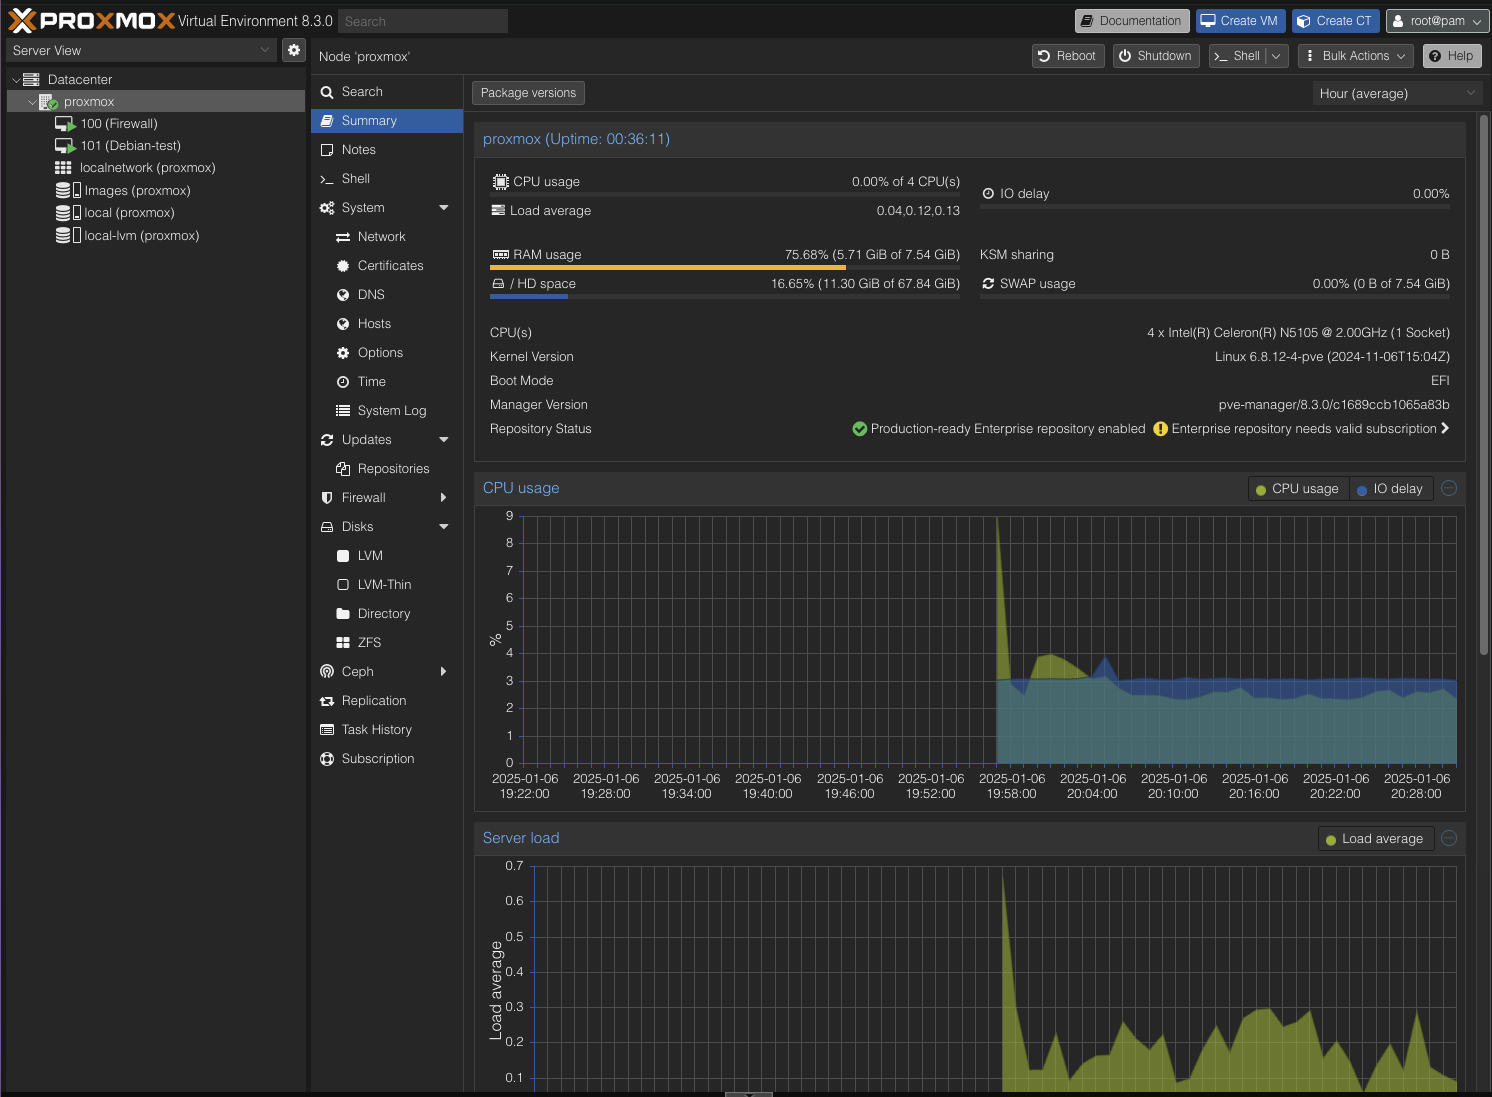Click the top Search input field
The image size is (1492, 1097).
tap(422, 21)
